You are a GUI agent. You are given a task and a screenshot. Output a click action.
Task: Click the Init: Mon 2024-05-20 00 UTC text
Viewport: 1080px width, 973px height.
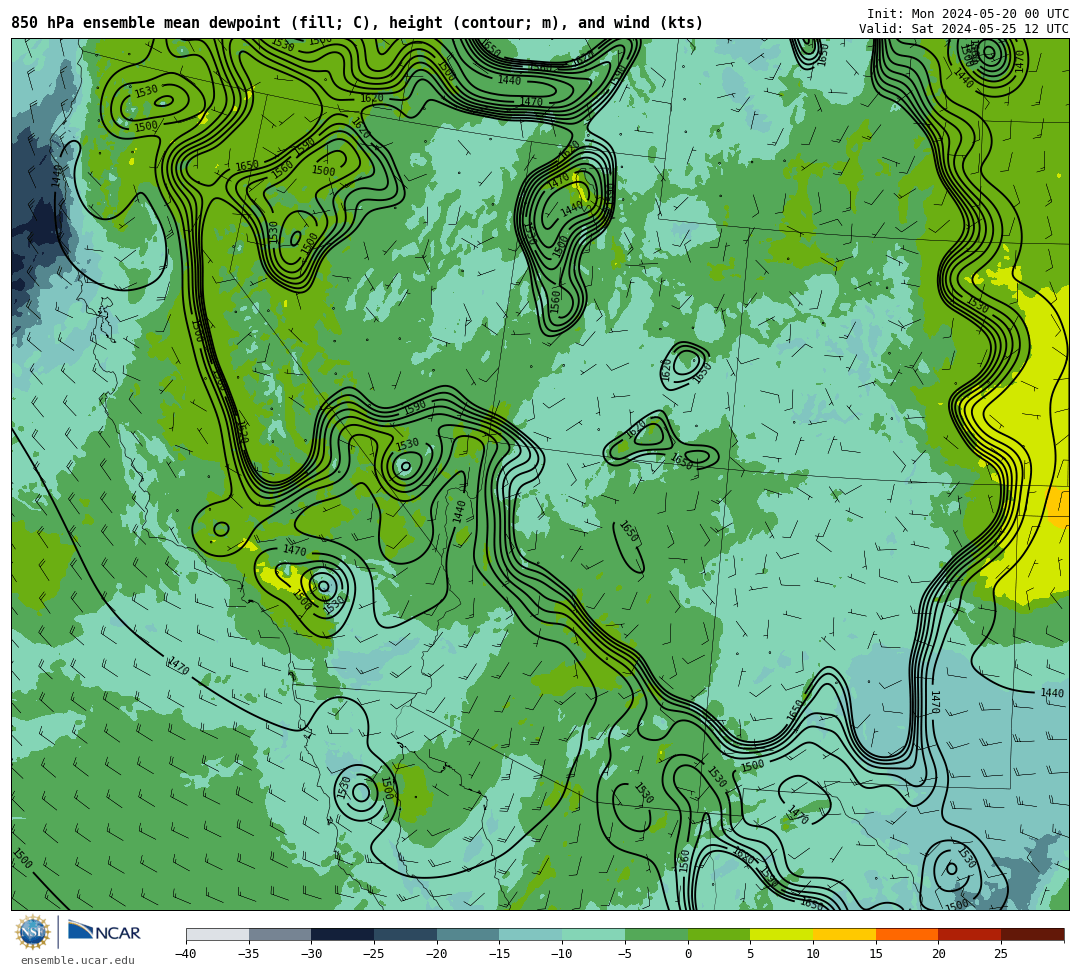click(x=968, y=14)
